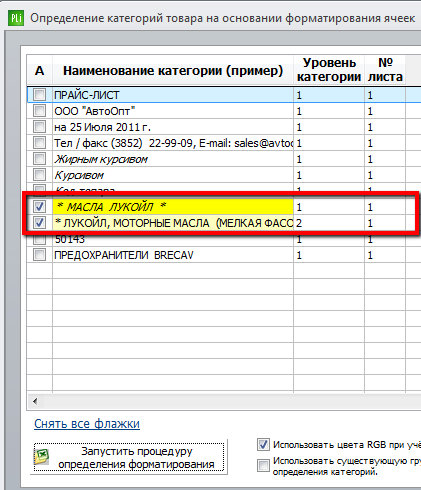
Task: Select the 'ПРЕДОХРАНИТЕЛИ BRECAV' cell
Action: pos(173,255)
